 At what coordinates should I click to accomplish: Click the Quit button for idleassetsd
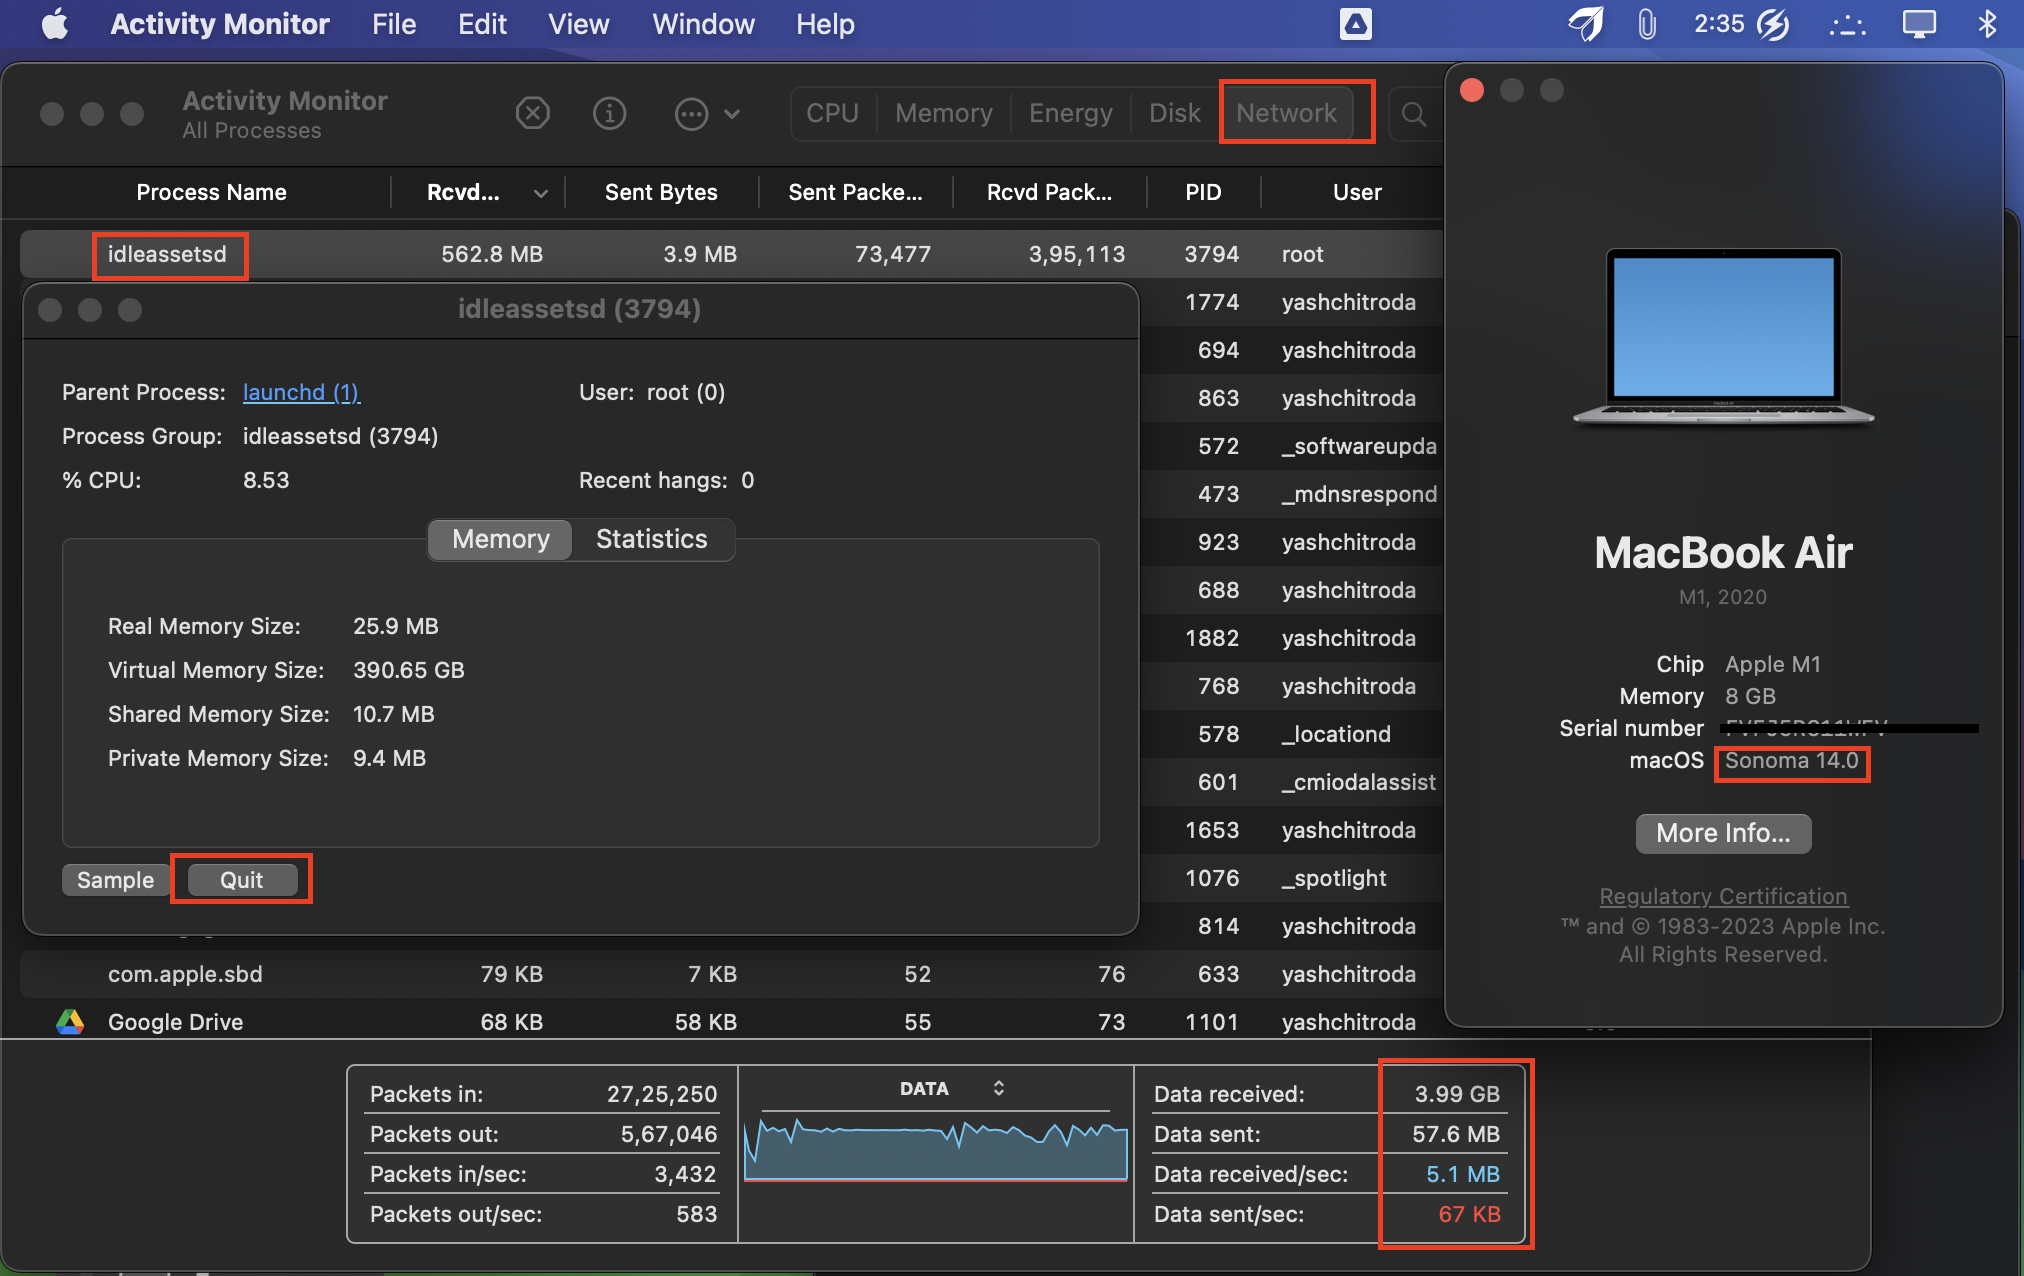[242, 880]
